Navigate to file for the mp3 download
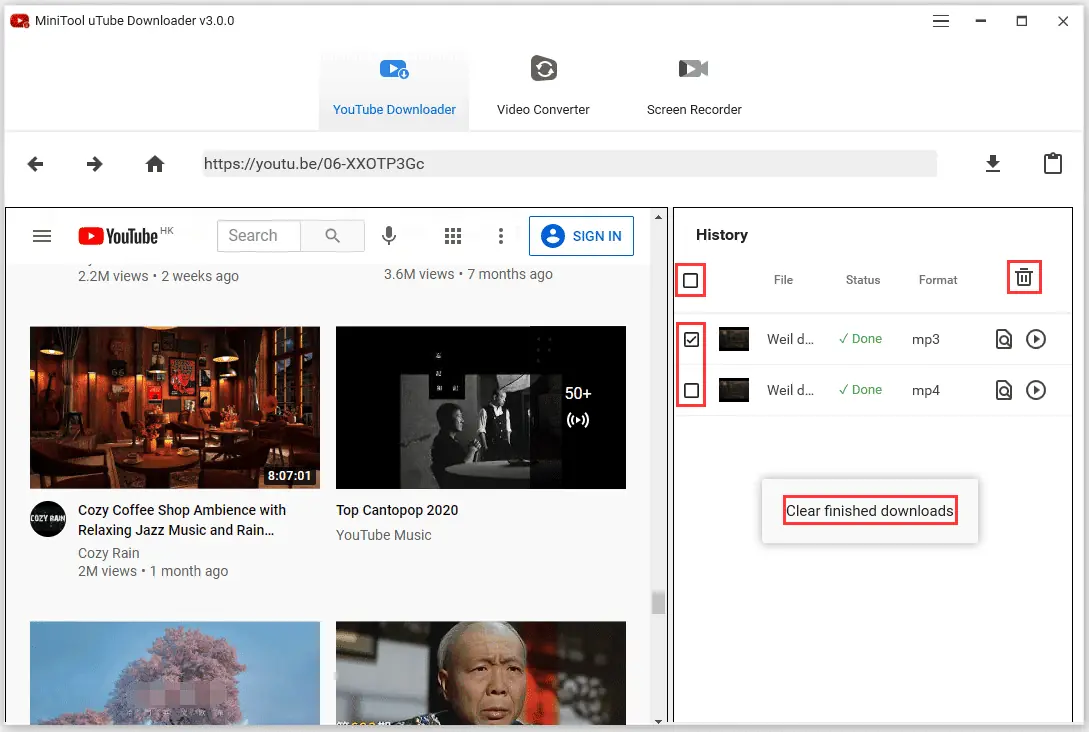Screen dimensions: 1089x732 (1004, 339)
